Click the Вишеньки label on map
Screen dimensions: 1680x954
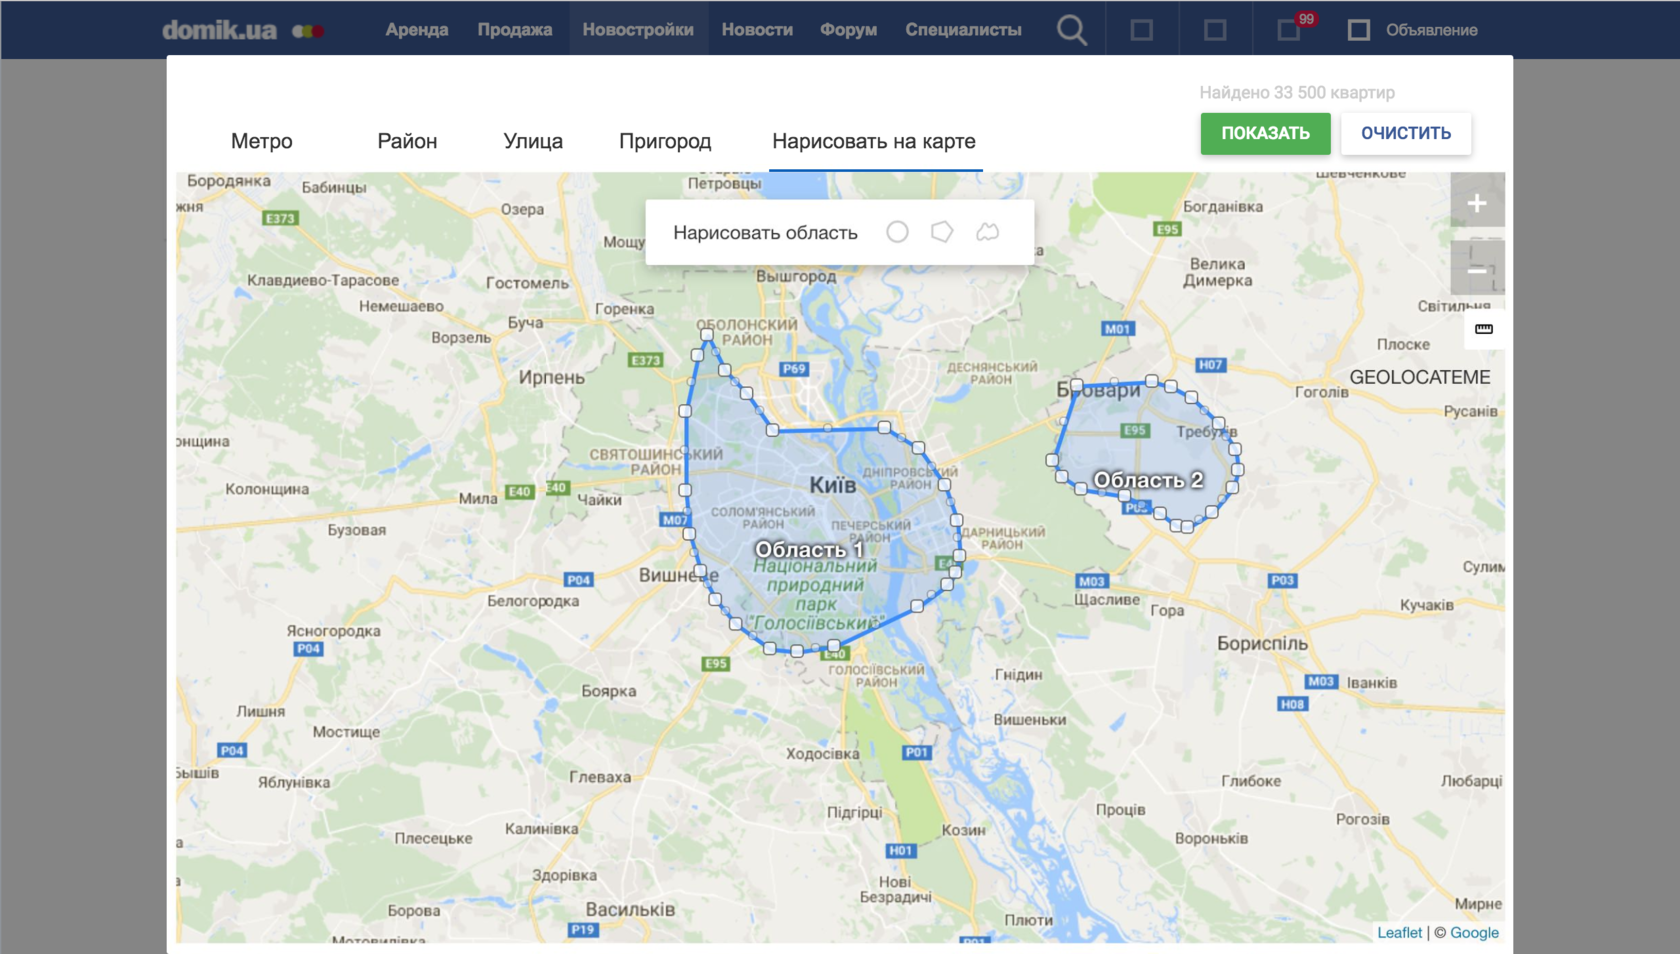(x=1029, y=719)
